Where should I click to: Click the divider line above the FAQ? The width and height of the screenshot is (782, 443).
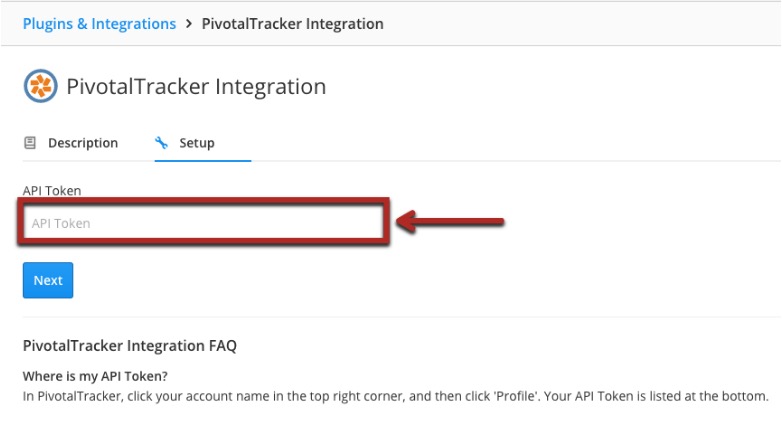coord(401,317)
